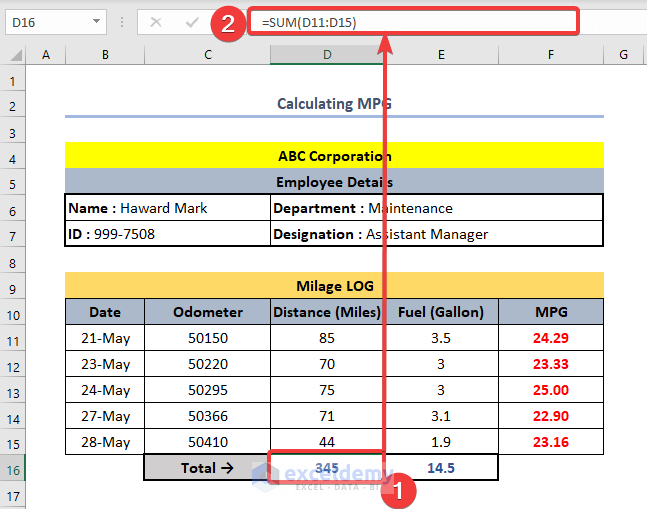Select the Milage LOG title cell
Screen dimensions: 647x509
pyautogui.click(x=334, y=285)
